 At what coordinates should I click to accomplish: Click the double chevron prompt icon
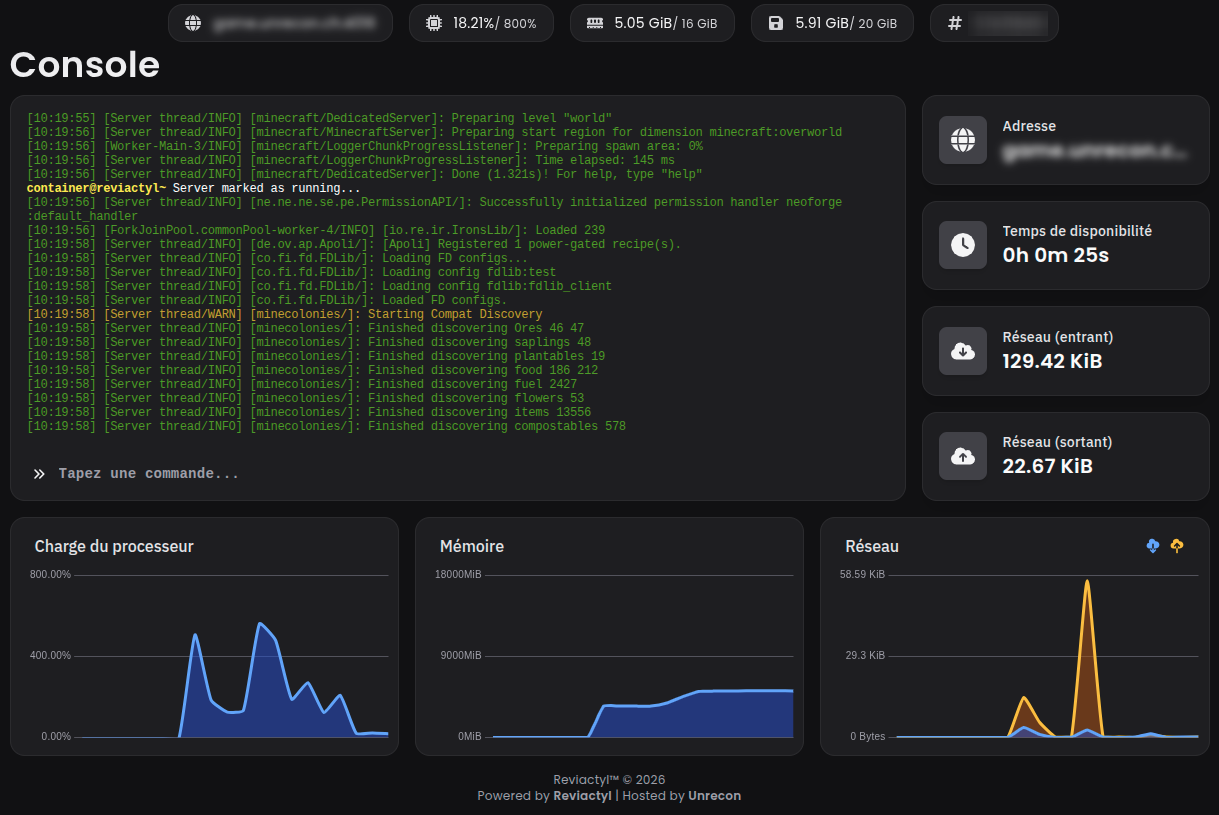pyautogui.click(x=39, y=474)
